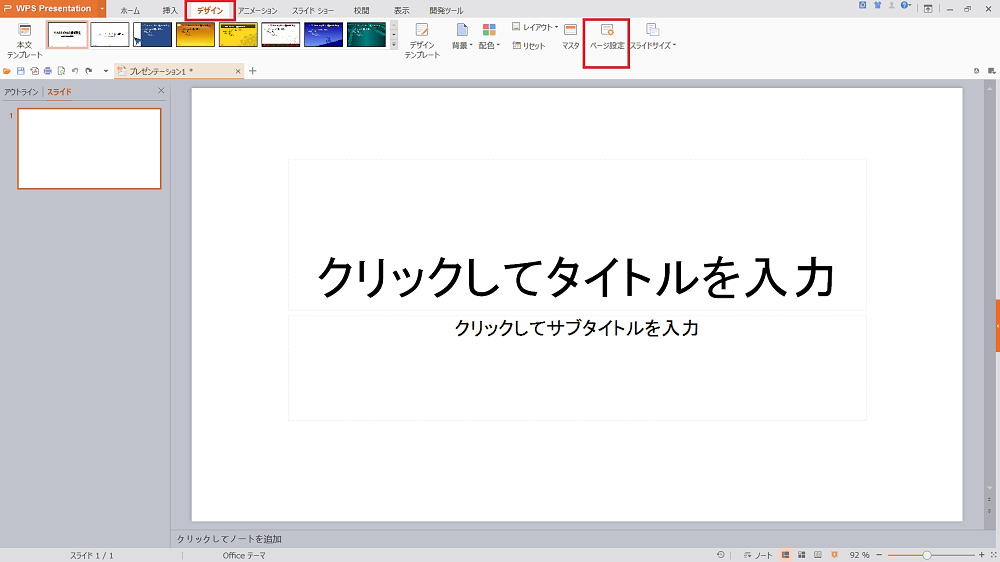Click the リセット (reset) button
1000x562 pixels.
pyautogui.click(x=529, y=46)
